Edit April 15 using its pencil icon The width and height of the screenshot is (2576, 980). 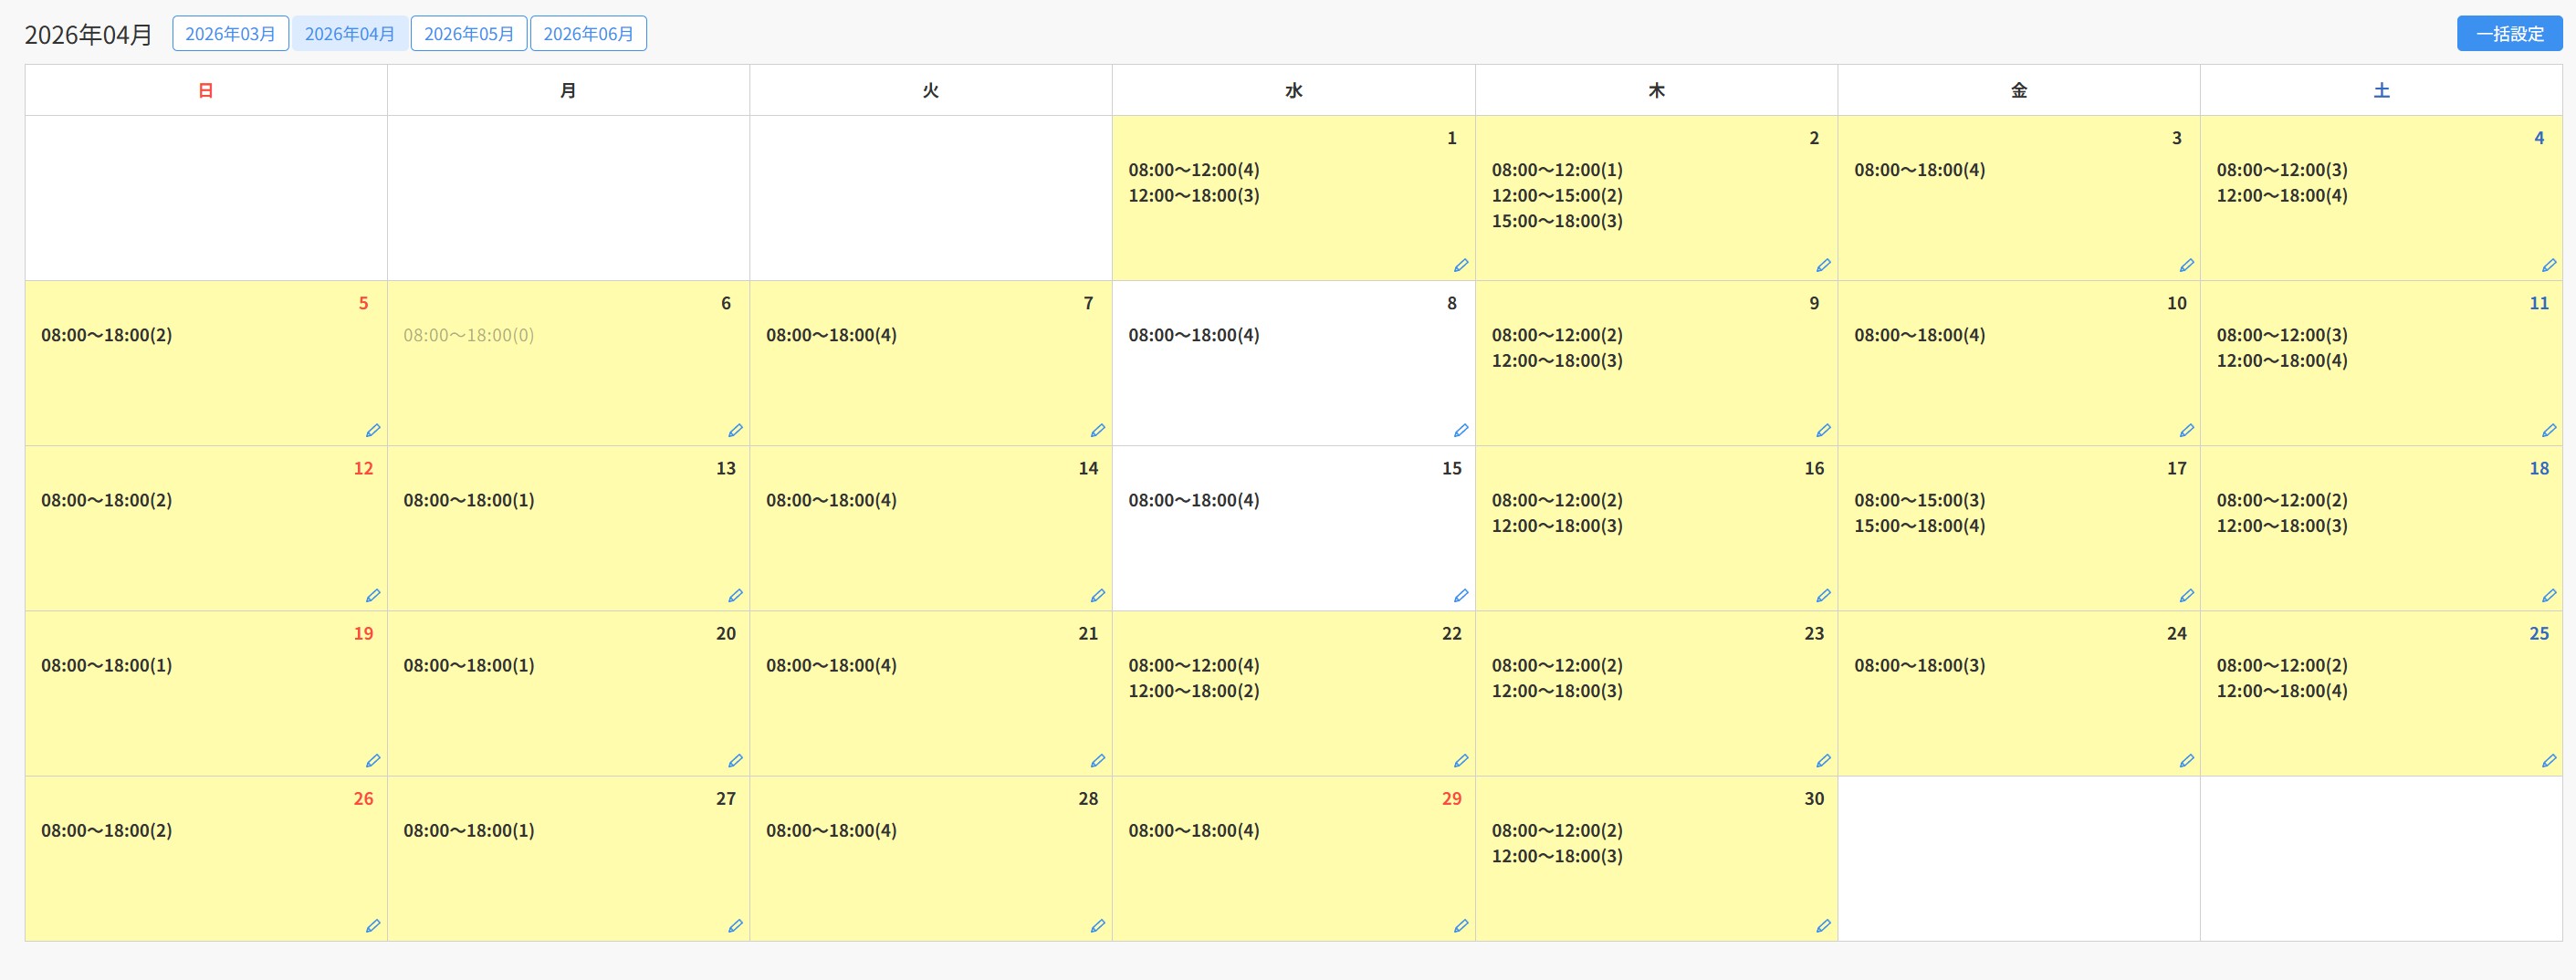[1460, 595]
